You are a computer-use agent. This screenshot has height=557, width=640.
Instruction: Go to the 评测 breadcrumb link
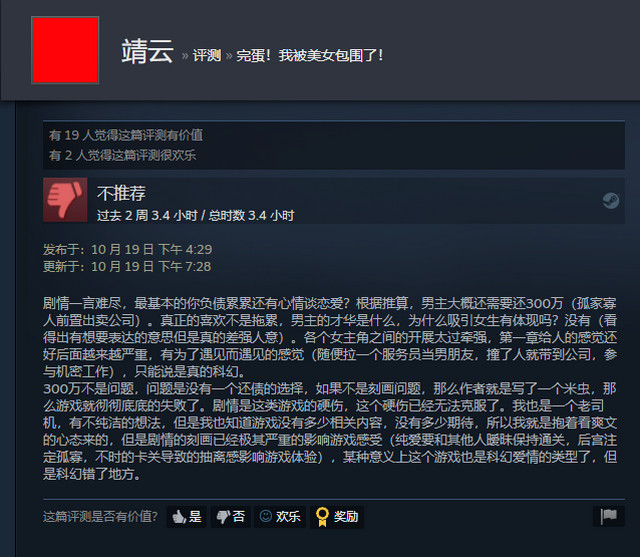click(207, 55)
